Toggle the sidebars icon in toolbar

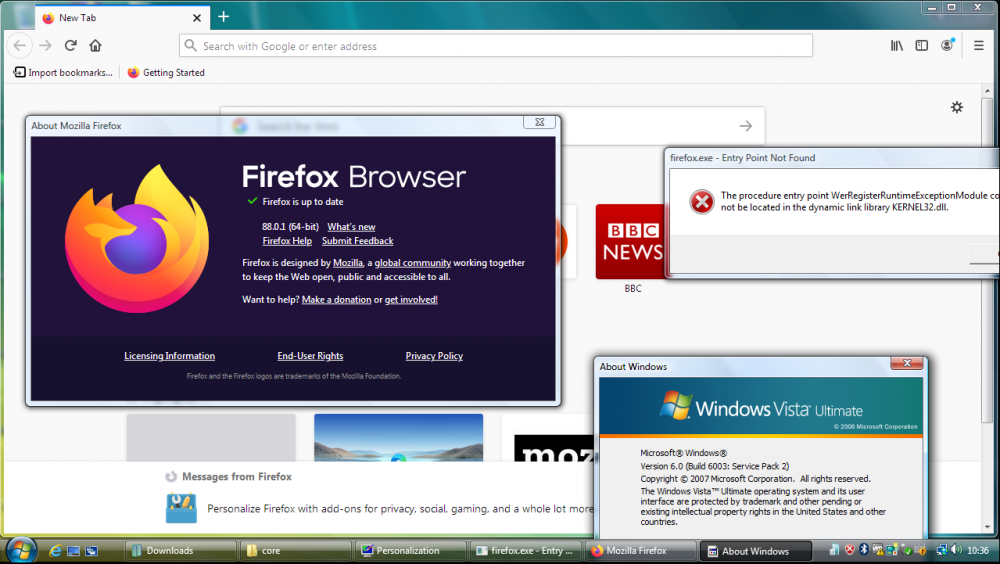click(921, 46)
